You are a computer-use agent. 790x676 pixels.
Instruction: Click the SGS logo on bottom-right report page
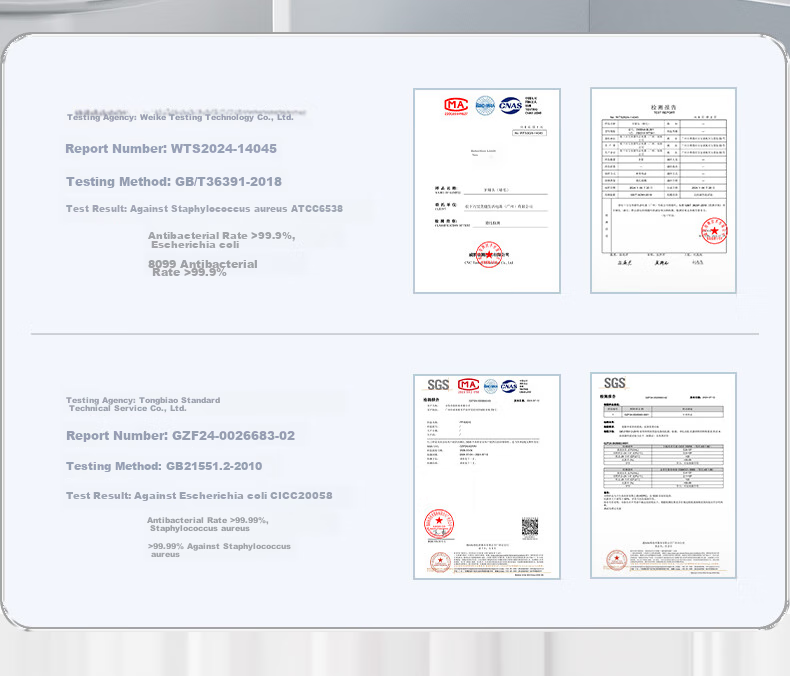pos(615,383)
